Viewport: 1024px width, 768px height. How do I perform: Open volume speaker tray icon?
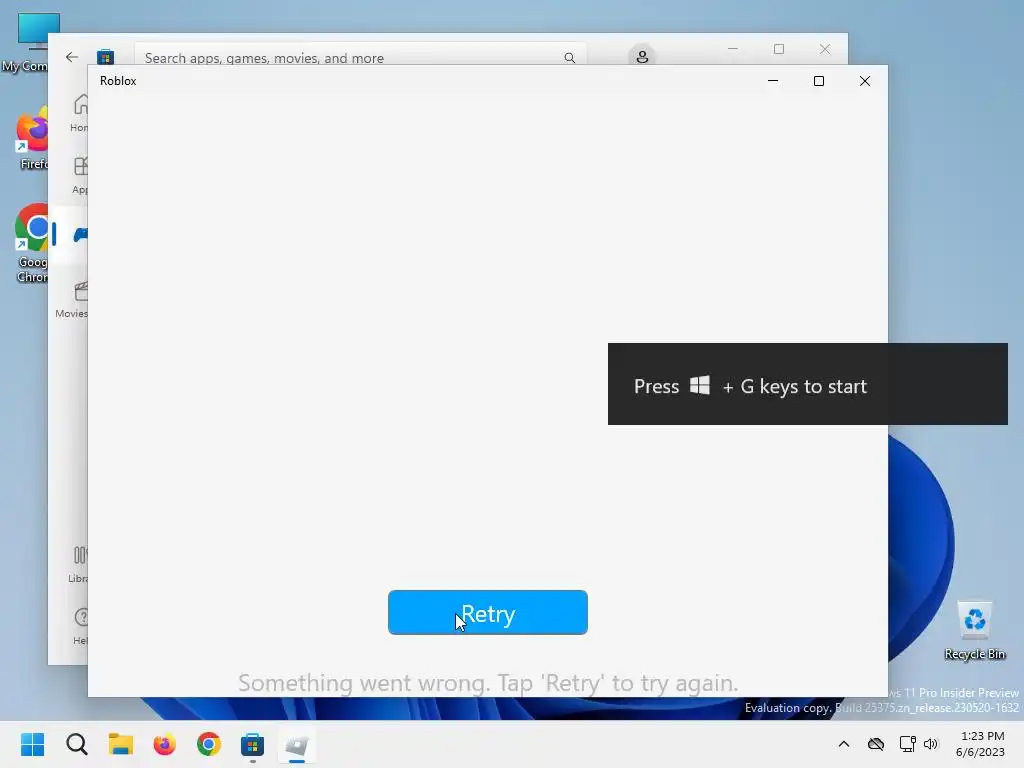[x=931, y=744]
